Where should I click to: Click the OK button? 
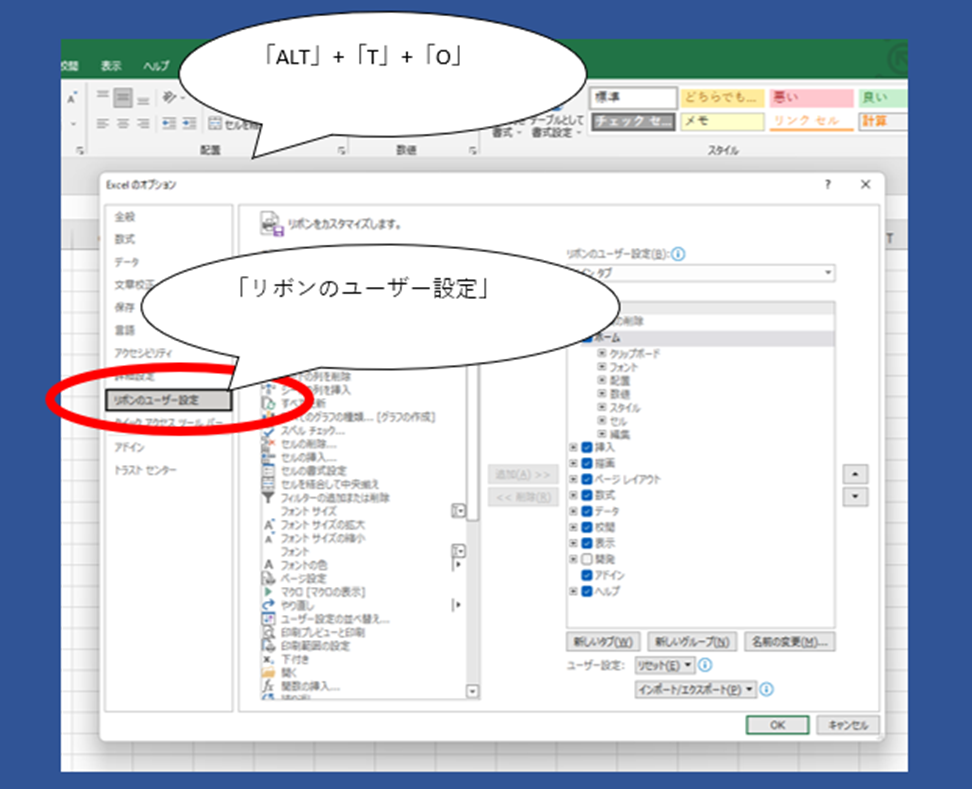(777, 725)
